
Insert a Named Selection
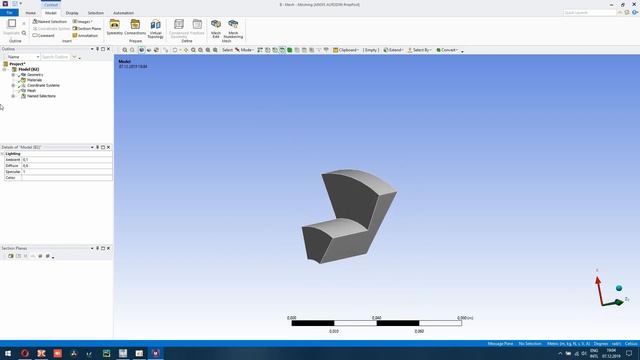(50, 21)
